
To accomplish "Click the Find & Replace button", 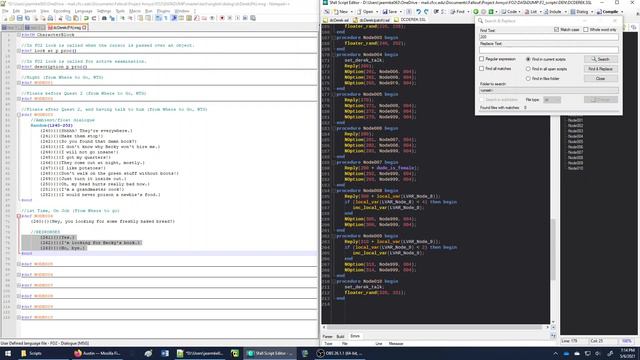I will tap(600, 69).
